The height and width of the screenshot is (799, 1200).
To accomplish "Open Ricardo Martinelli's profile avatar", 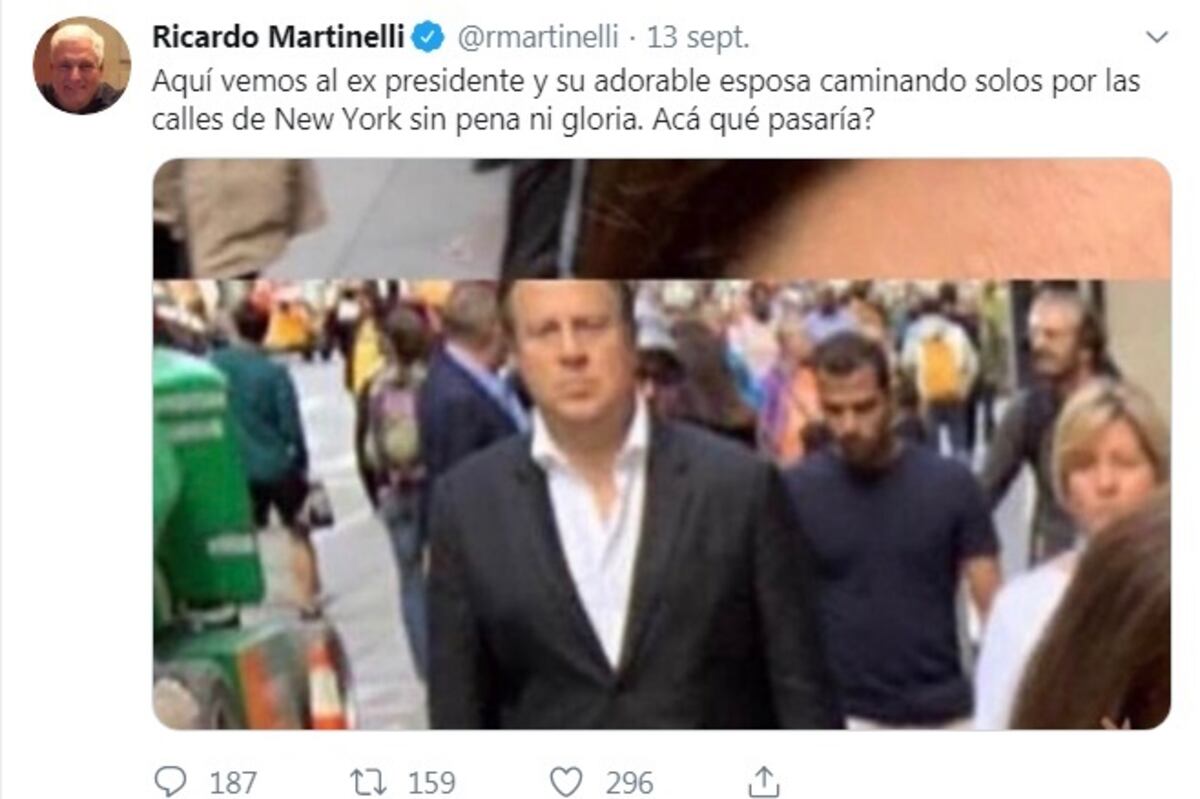I will tap(81, 65).
